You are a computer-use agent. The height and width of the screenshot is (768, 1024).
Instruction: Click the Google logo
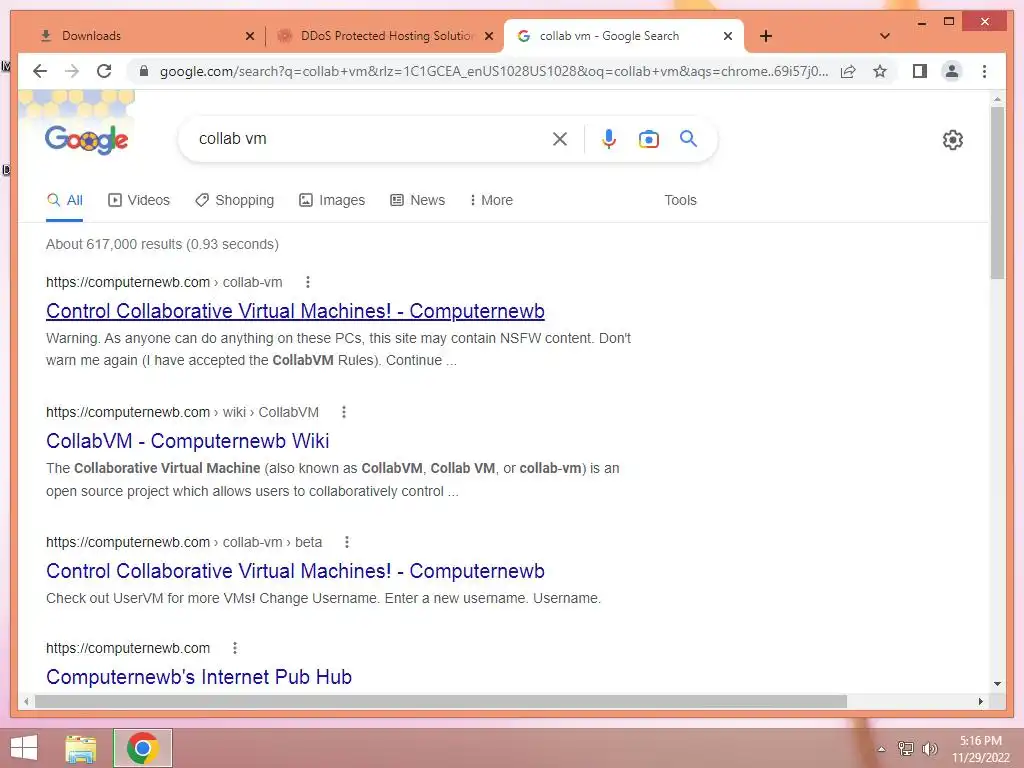tap(86, 139)
